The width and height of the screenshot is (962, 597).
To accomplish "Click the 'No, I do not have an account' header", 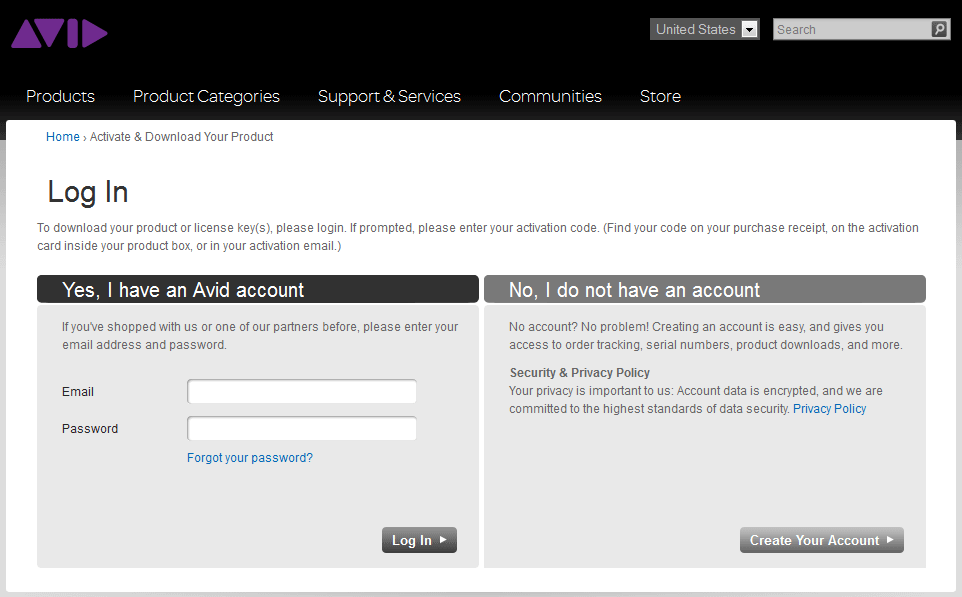I will 634,290.
